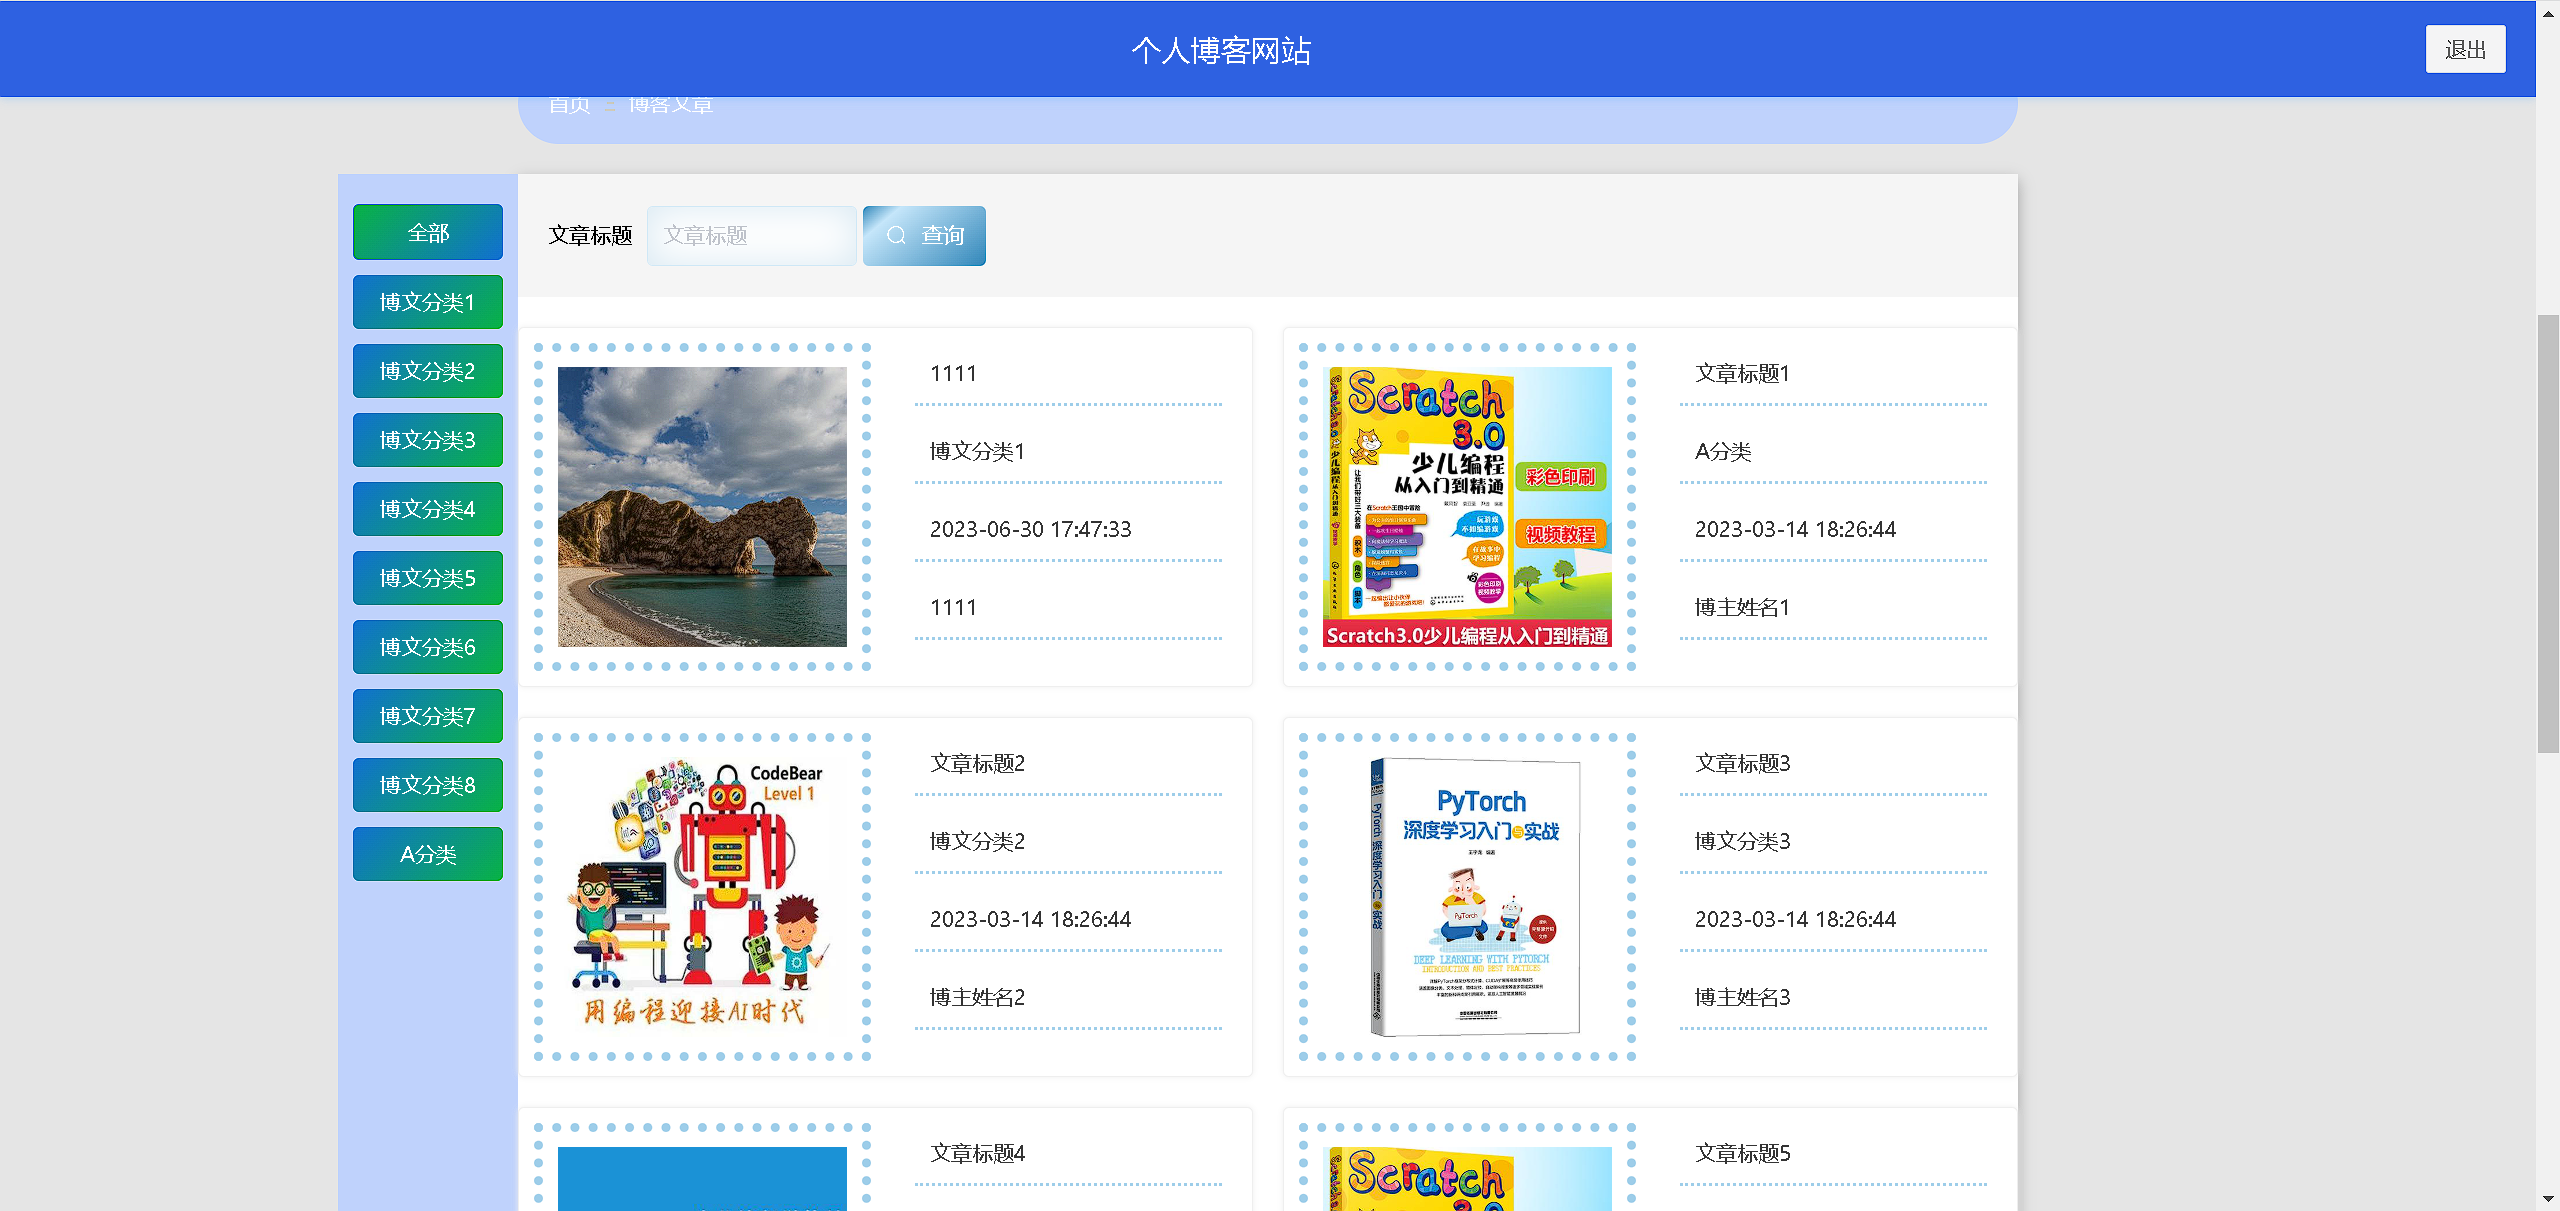Open article titled 文章标题2
The height and width of the screenshot is (1211, 2560).
(x=977, y=764)
